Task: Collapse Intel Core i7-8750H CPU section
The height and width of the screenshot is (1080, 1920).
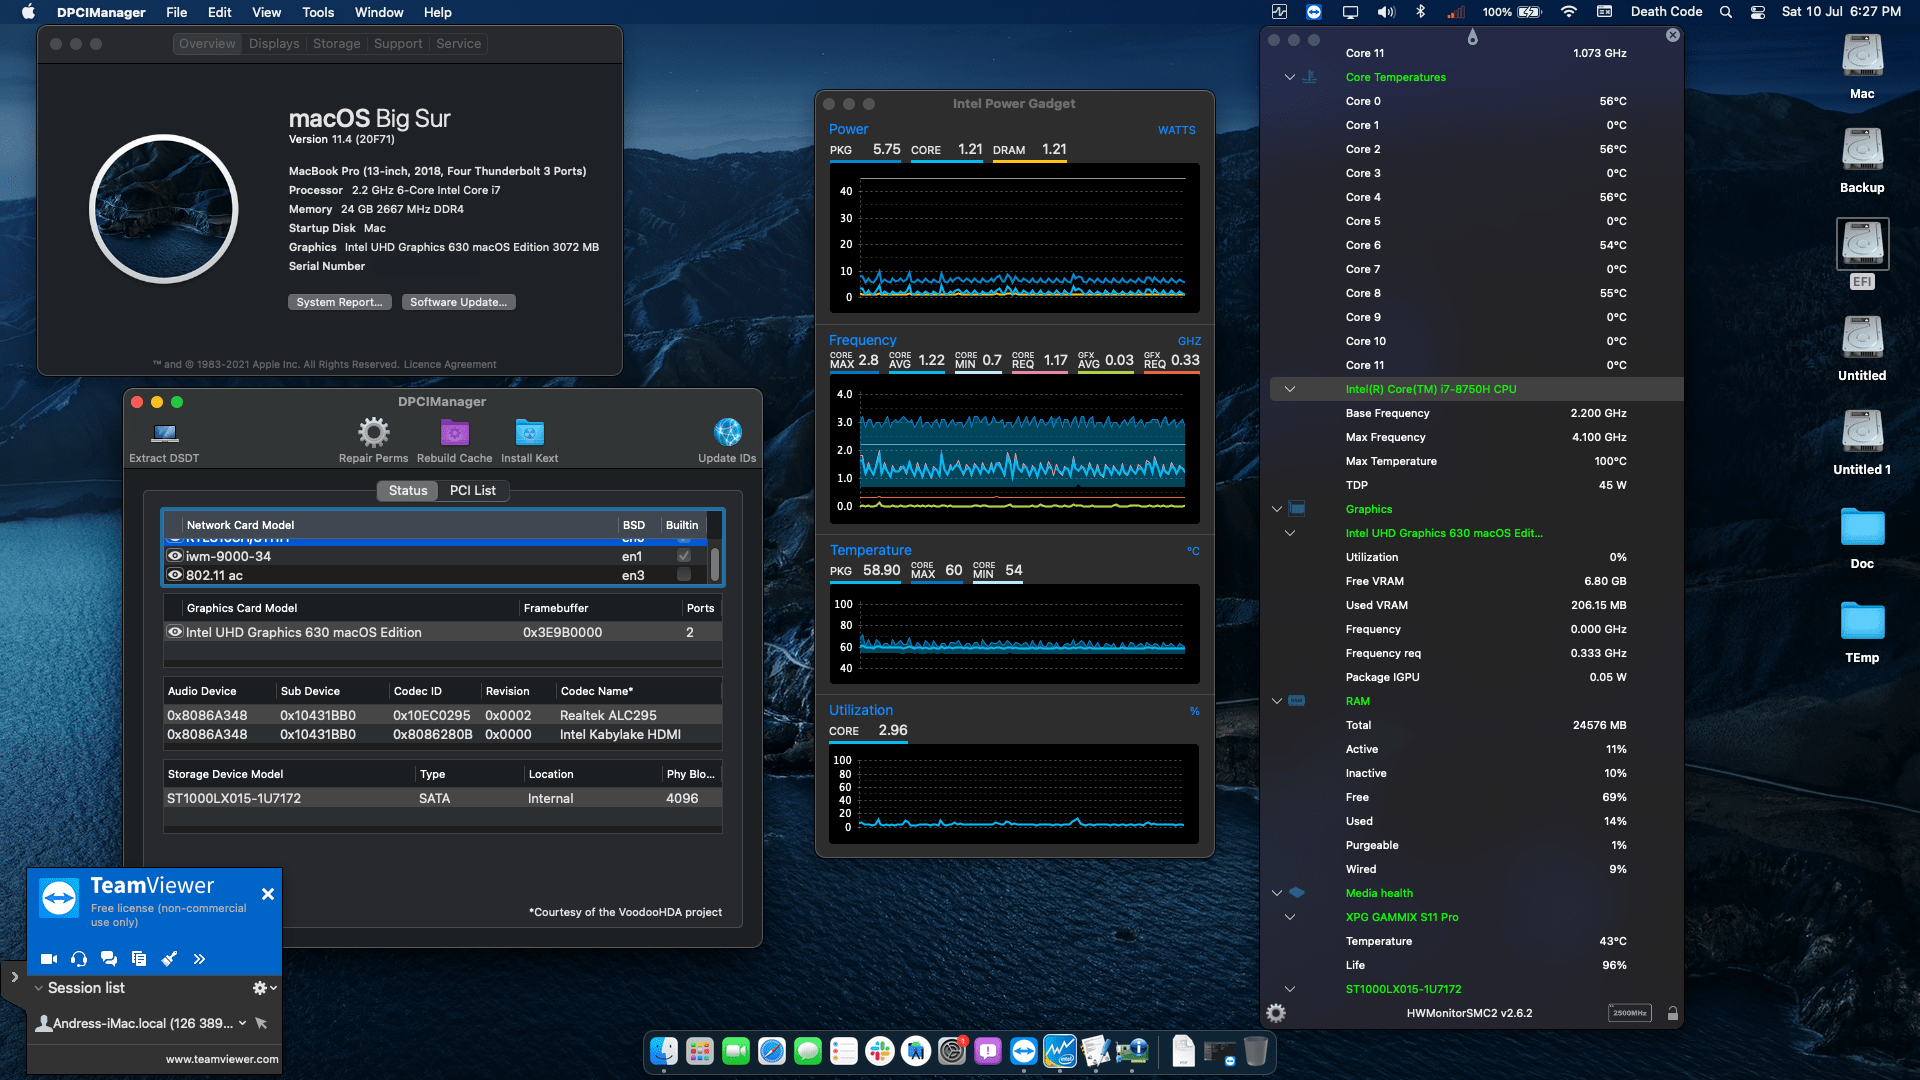Action: [1290, 389]
